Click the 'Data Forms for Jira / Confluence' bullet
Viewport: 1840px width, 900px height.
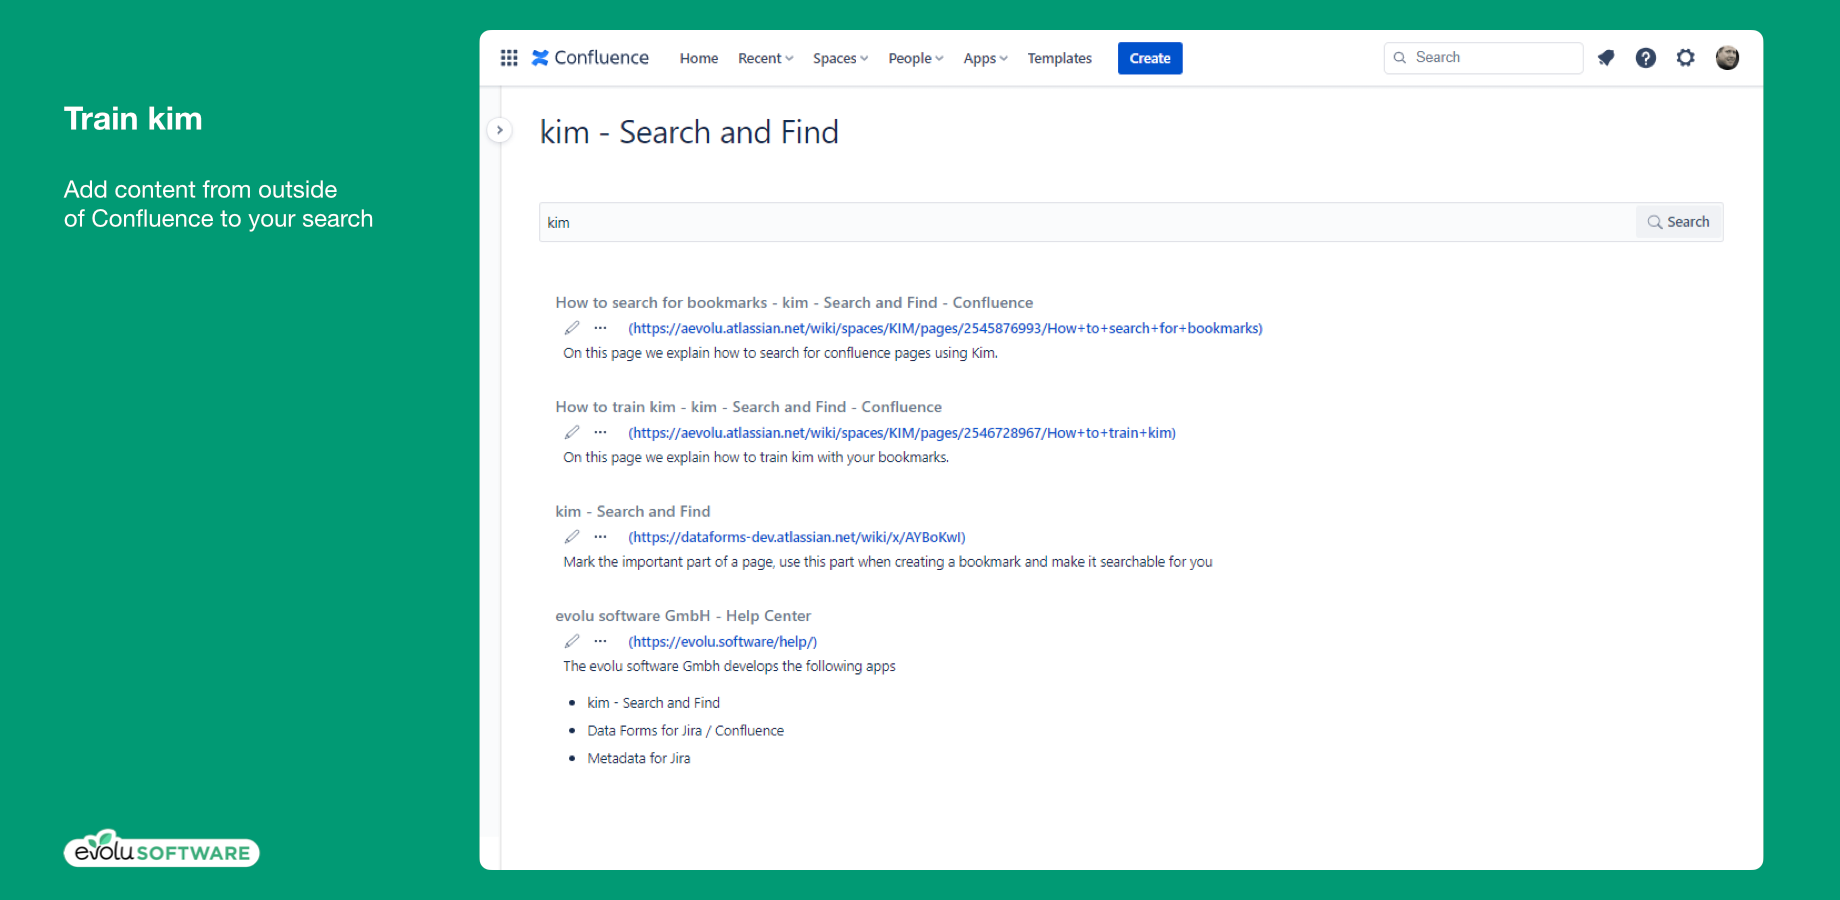[x=685, y=731]
